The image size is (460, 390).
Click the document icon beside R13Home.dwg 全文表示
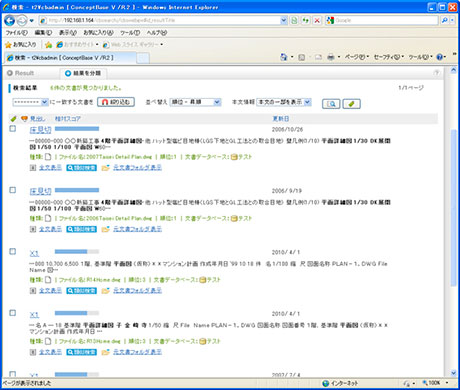(x=32, y=352)
